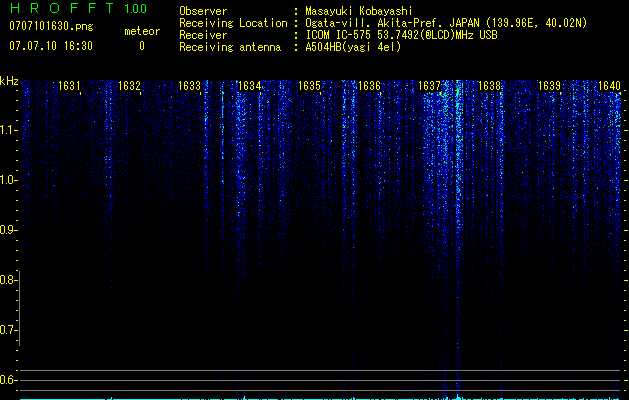Click the date stamp 07.07.10 16:30
The height and width of the screenshot is (400, 629).
[51, 46]
